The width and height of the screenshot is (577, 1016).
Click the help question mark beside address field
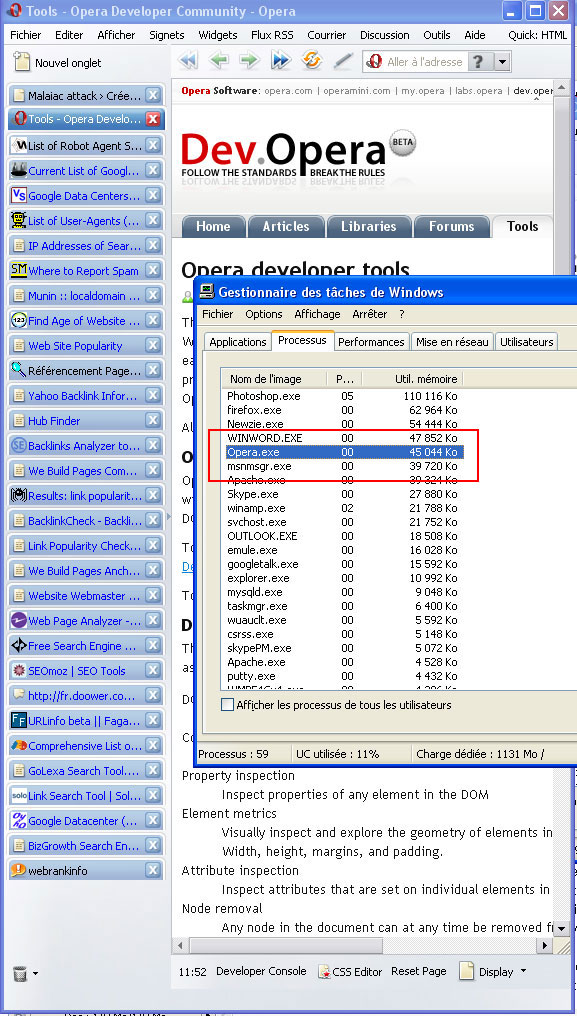pyautogui.click(x=478, y=62)
